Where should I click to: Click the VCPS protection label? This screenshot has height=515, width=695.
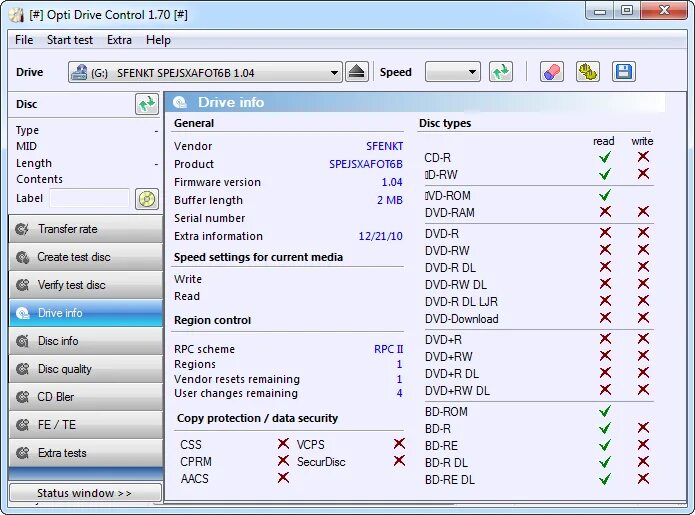coord(310,445)
